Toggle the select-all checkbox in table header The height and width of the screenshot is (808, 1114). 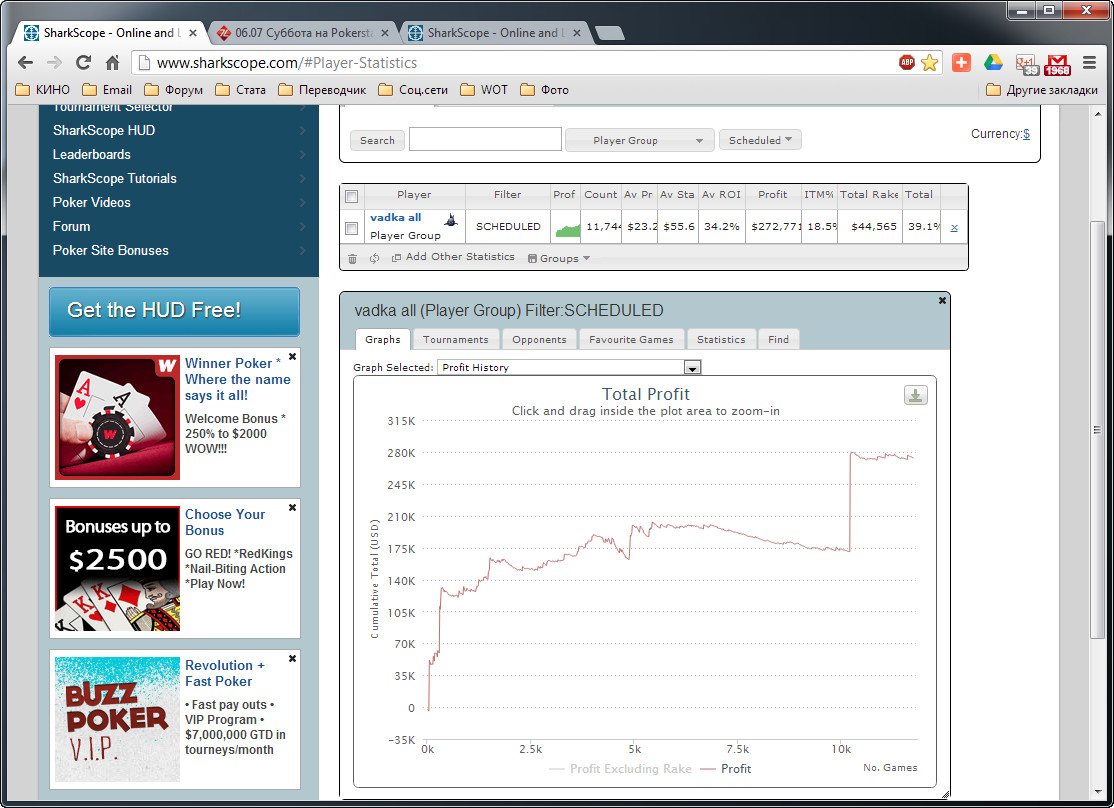(352, 195)
